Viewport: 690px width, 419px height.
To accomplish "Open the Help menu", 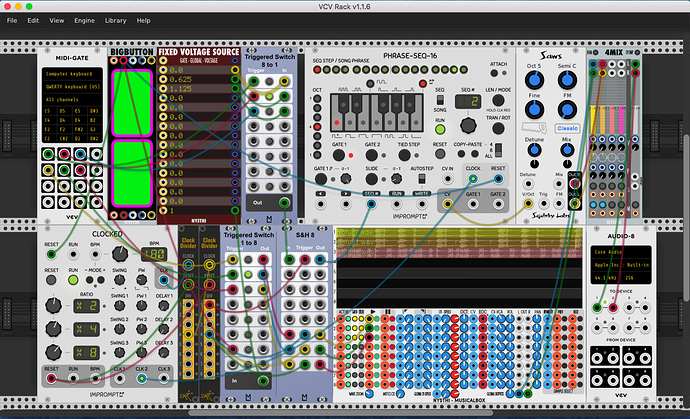I will point(143,20).
